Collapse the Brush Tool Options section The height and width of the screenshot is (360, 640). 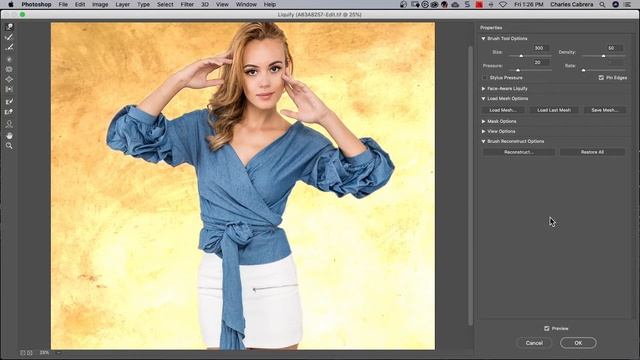(483, 38)
